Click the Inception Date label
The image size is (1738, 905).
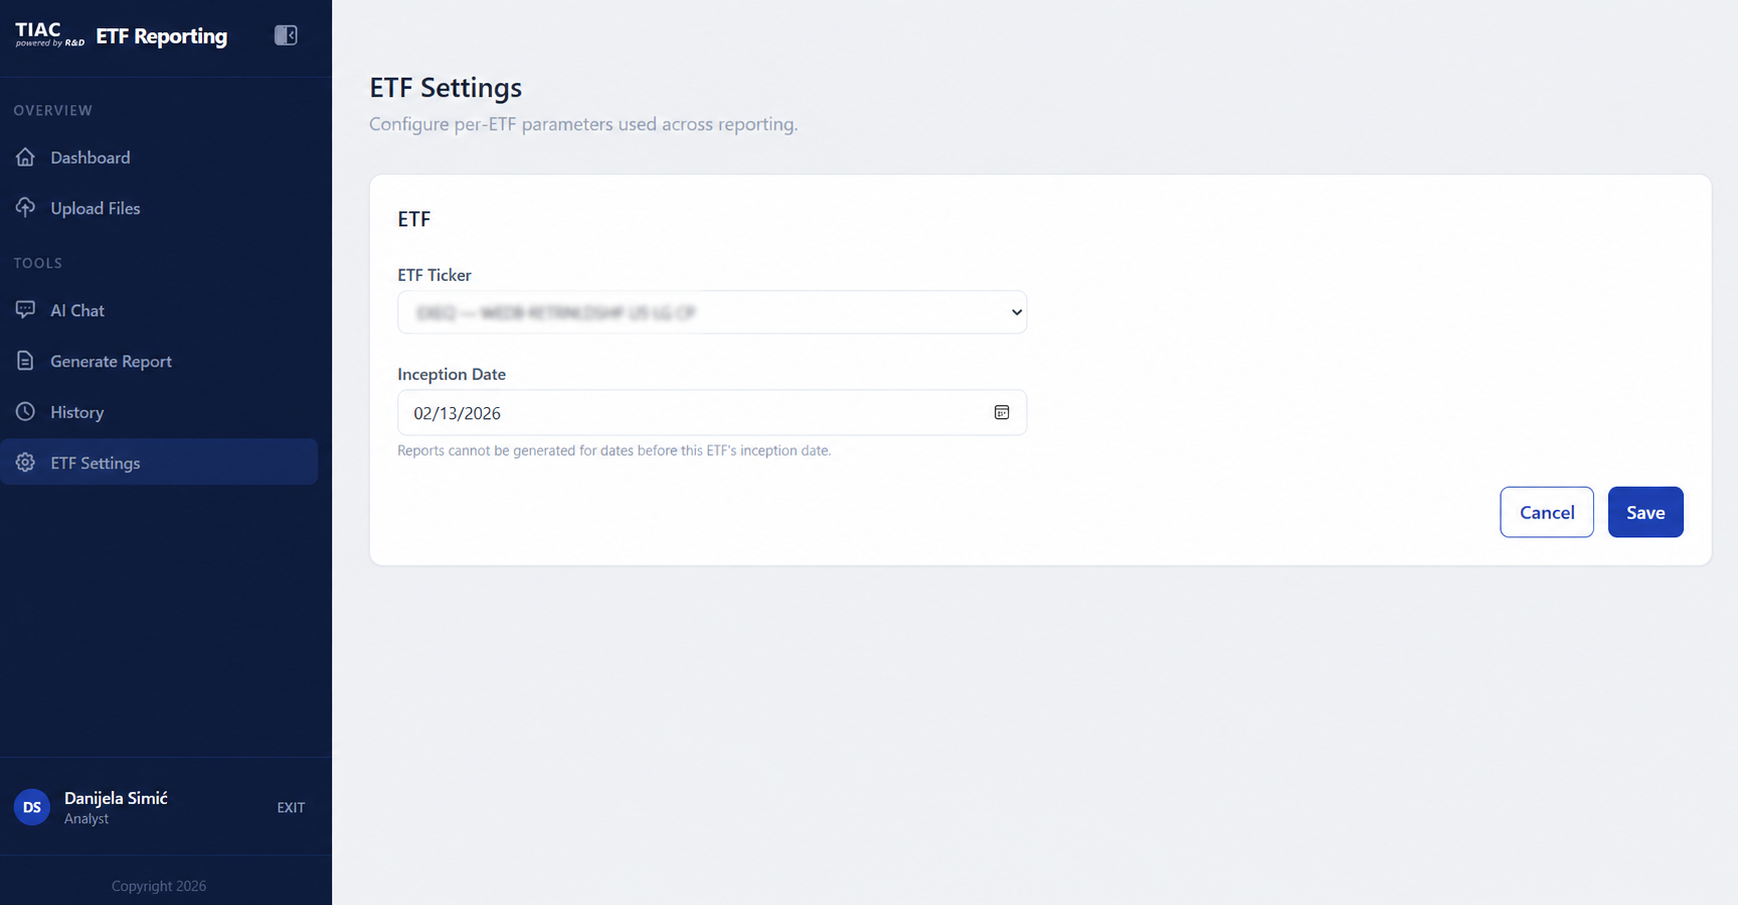452,374
